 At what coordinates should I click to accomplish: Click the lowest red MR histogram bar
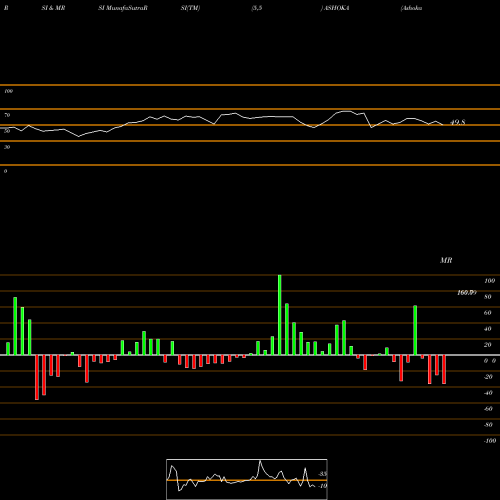click(x=37, y=377)
